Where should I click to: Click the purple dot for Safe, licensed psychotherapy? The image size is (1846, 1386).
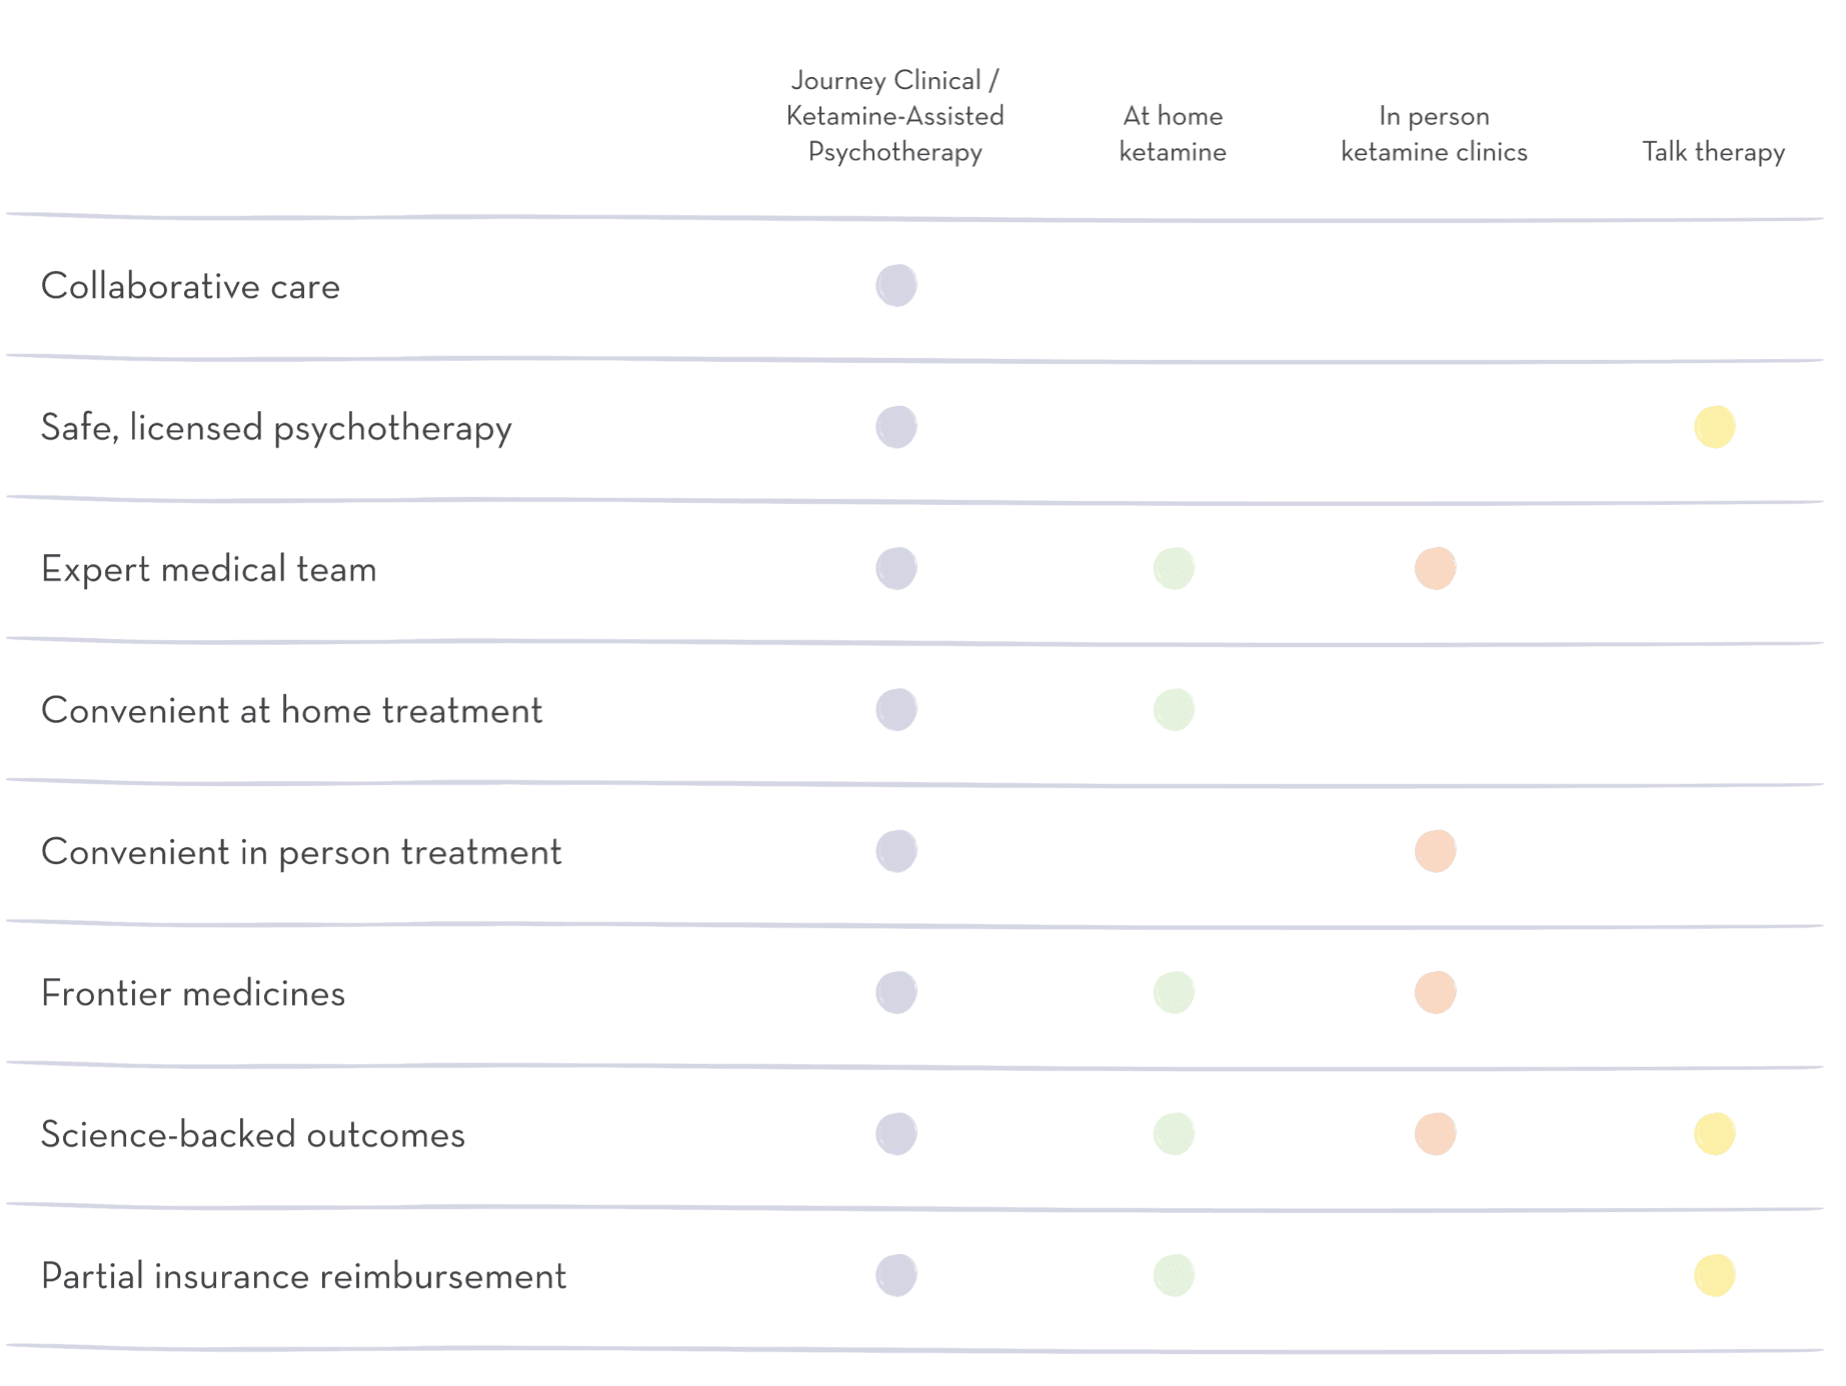point(896,427)
